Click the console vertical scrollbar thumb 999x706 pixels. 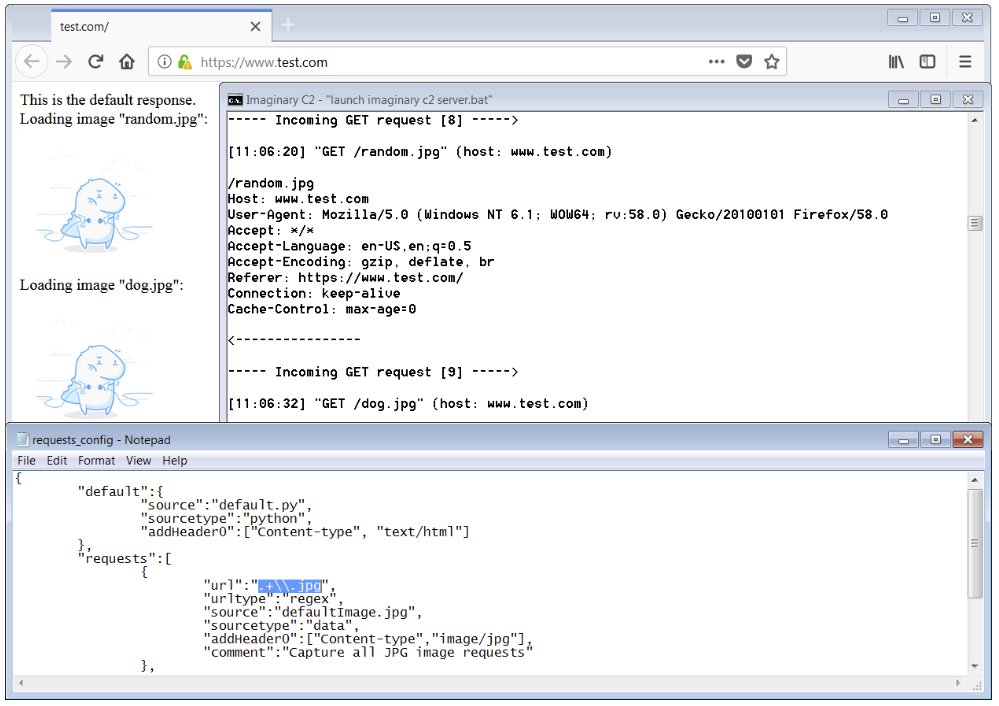[x=974, y=223]
